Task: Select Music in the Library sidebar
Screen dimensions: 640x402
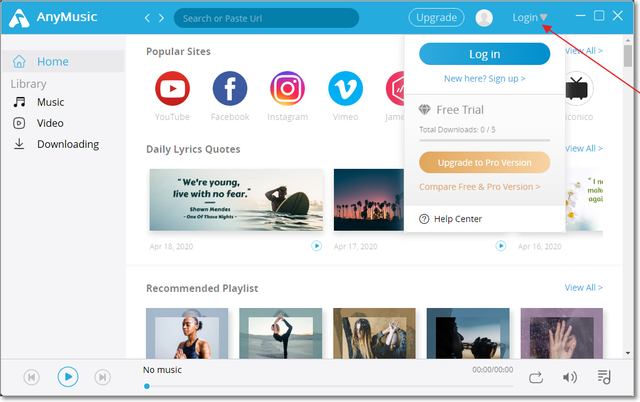Action: (x=50, y=102)
